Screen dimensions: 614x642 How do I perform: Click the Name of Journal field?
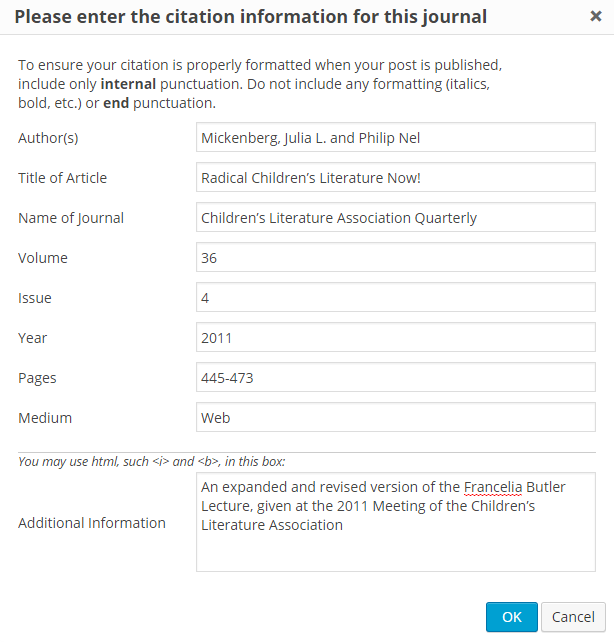[396, 218]
